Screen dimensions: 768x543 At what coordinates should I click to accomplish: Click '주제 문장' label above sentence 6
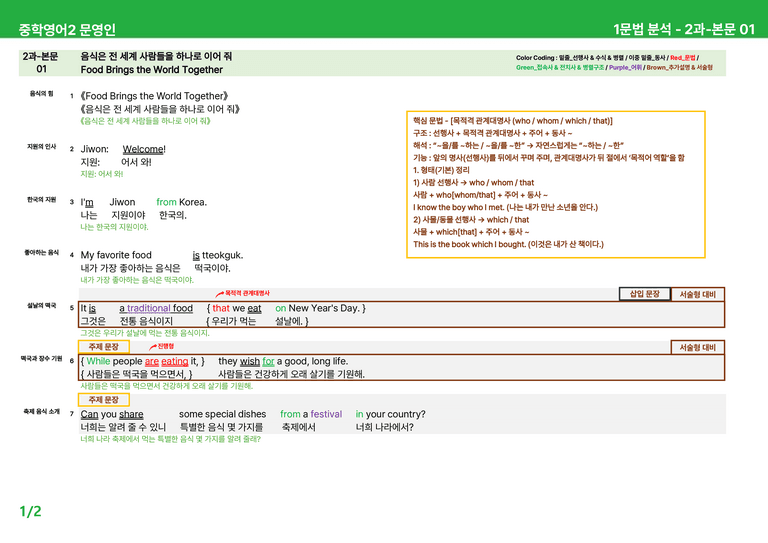pos(104,347)
